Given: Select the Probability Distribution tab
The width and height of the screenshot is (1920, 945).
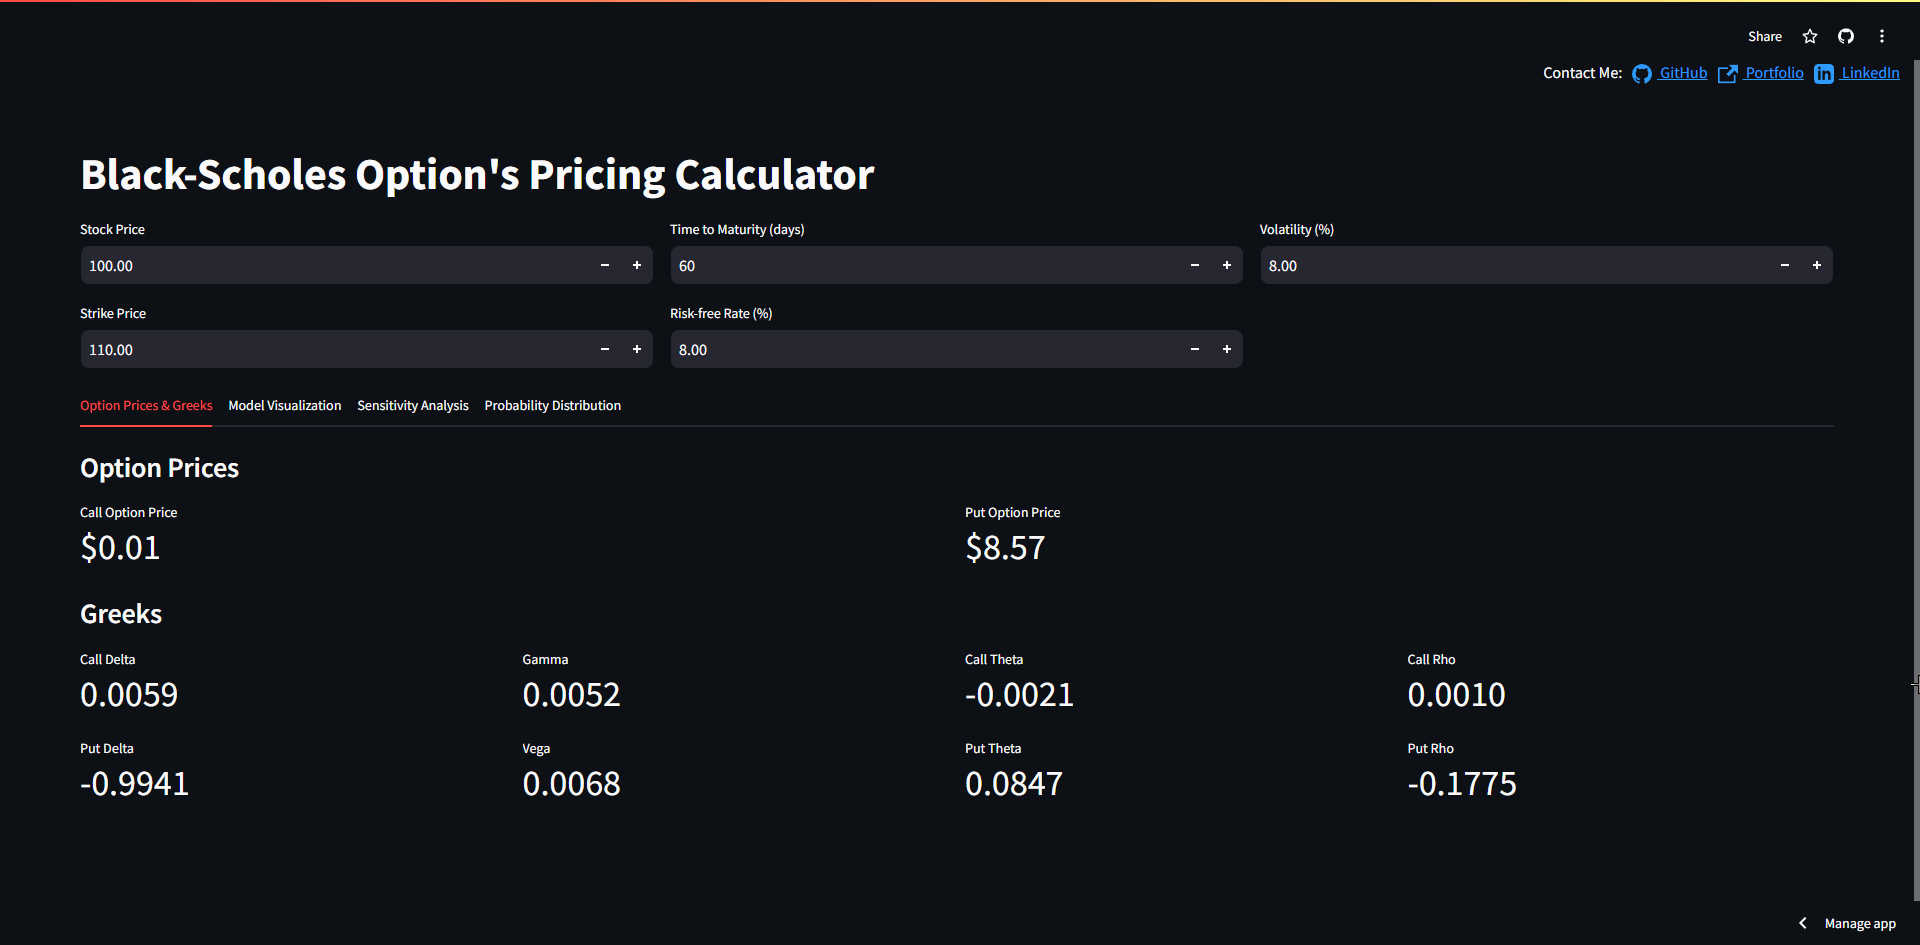Looking at the screenshot, I should click(x=552, y=405).
